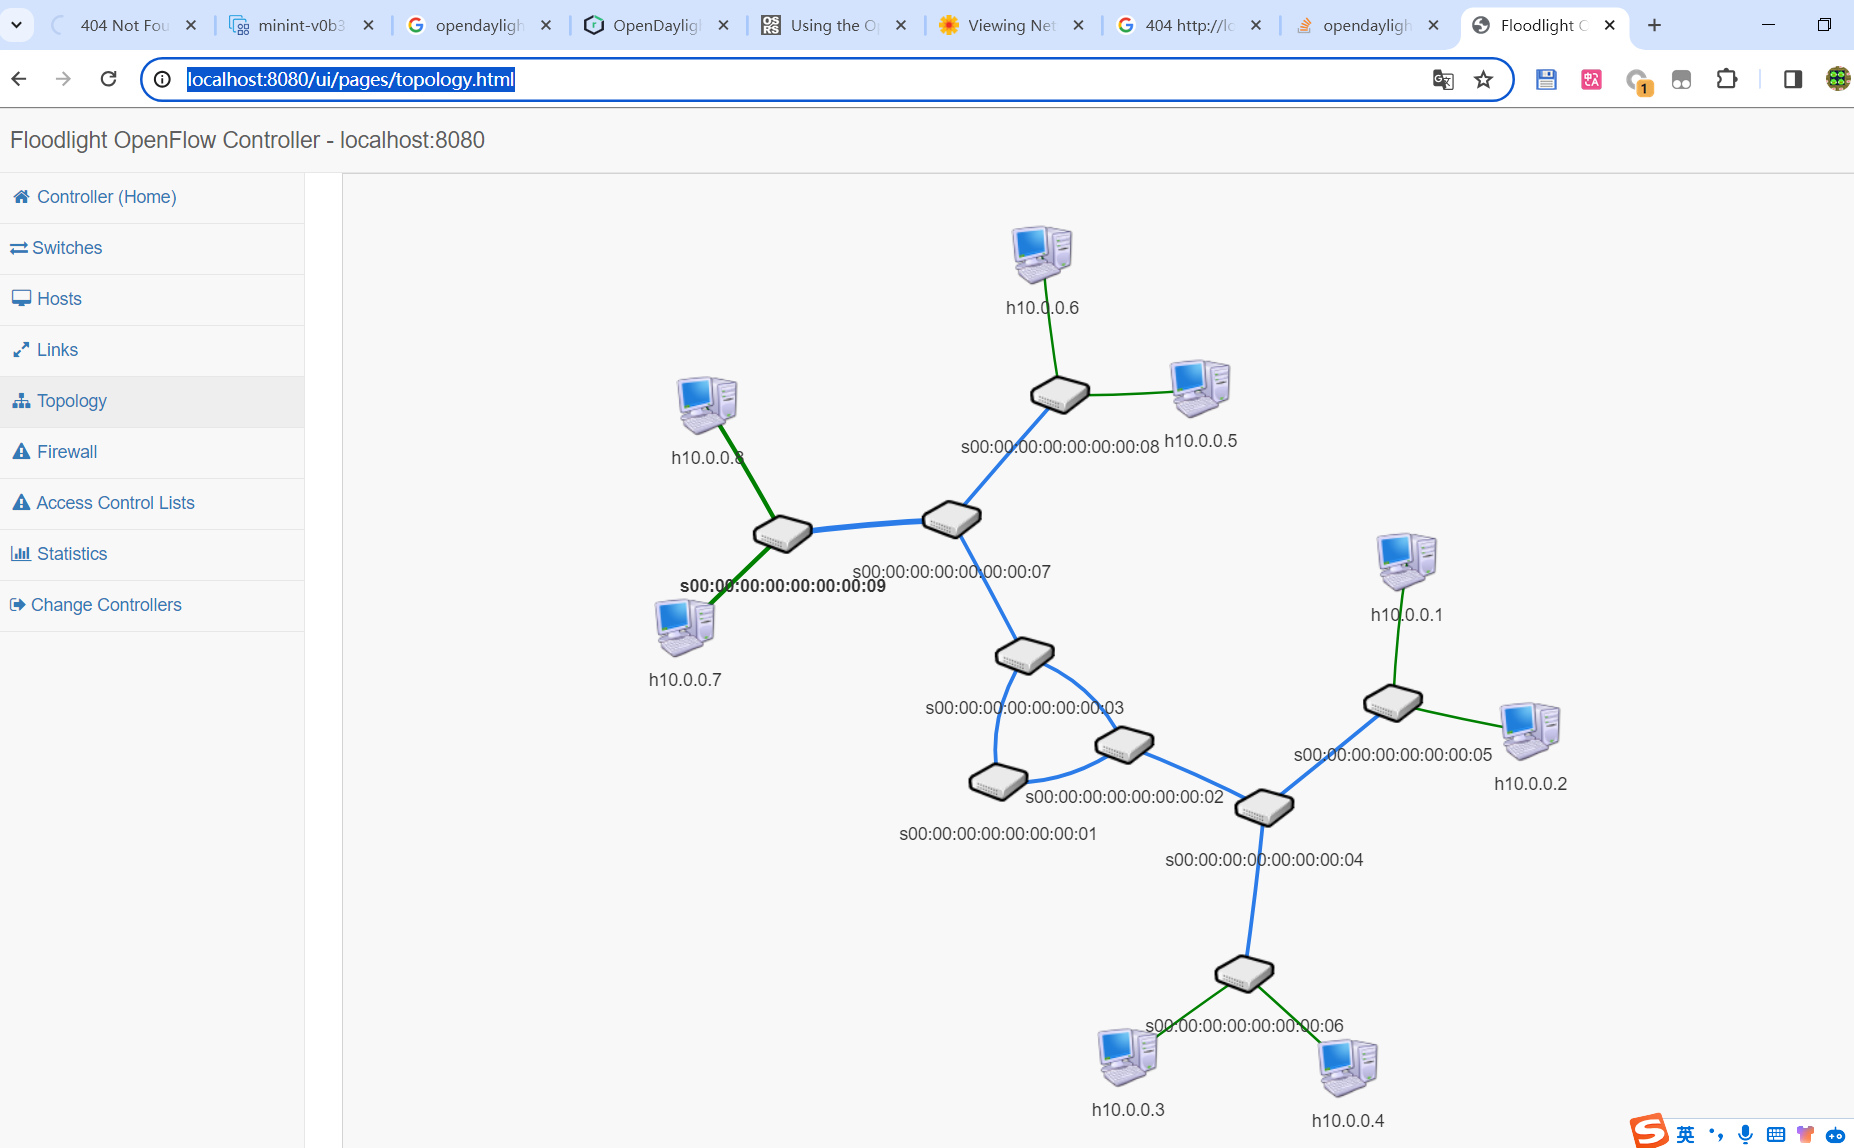Screen dimensions: 1854x1148
Task: Switch to the 'Viewing Net' tab
Action: 1010,25
